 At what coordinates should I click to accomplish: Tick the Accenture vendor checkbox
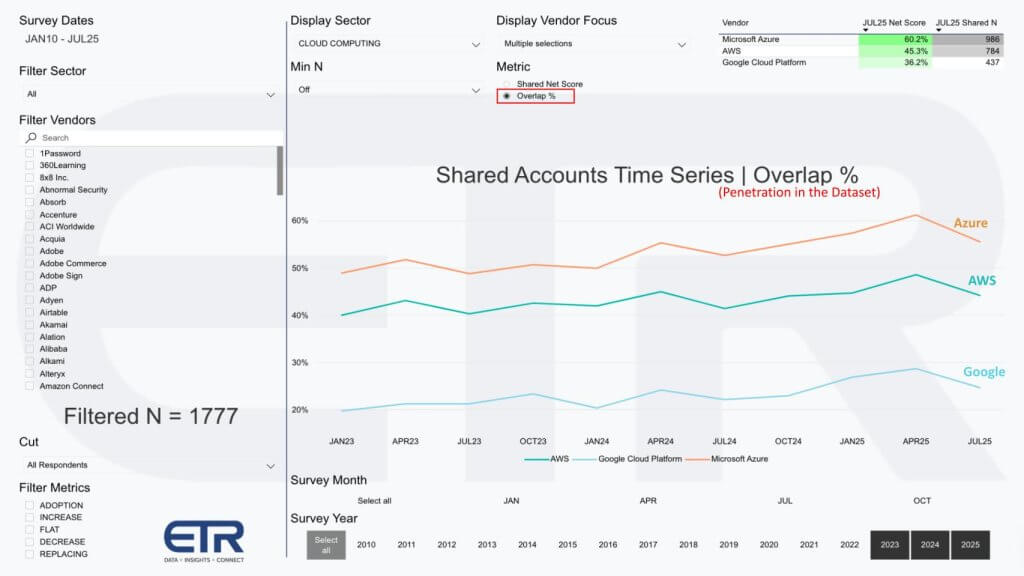pyautogui.click(x=29, y=215)
